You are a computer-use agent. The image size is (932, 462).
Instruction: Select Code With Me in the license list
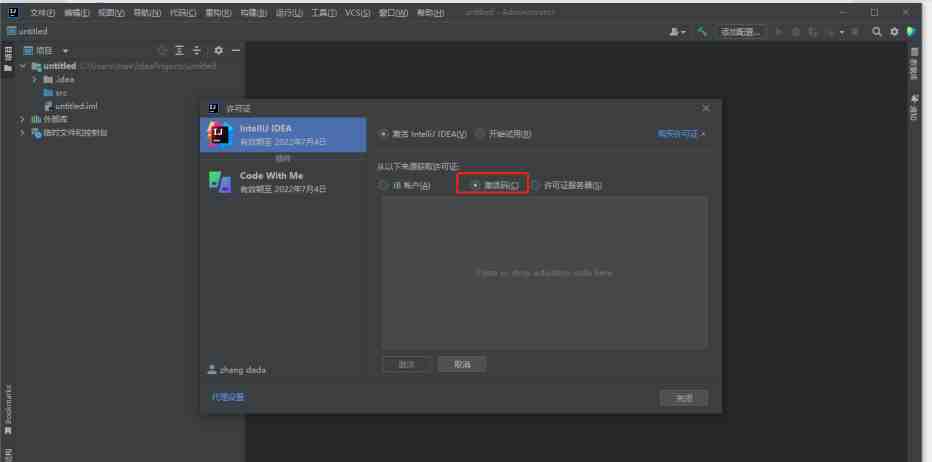[283, 182]
